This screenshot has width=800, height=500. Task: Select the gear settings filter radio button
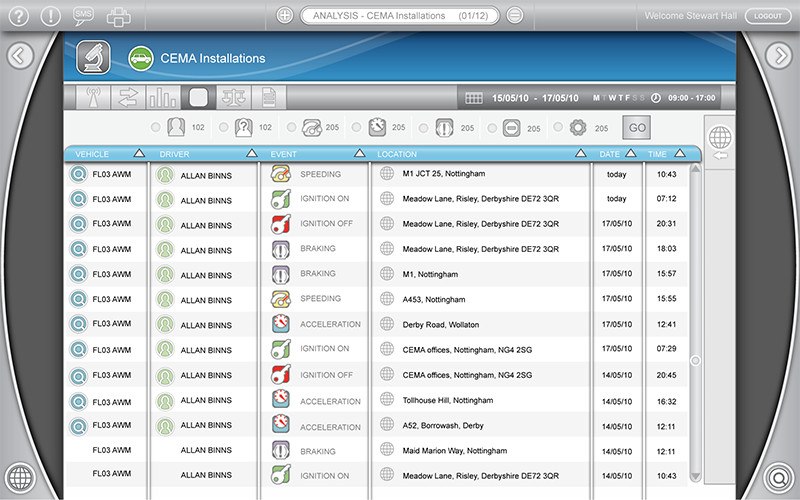[x=558, y=127]
